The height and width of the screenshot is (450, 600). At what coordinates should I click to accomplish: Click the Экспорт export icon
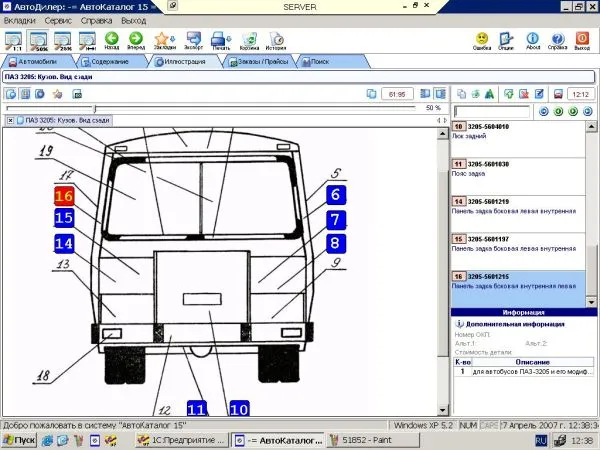pos(194,41)
